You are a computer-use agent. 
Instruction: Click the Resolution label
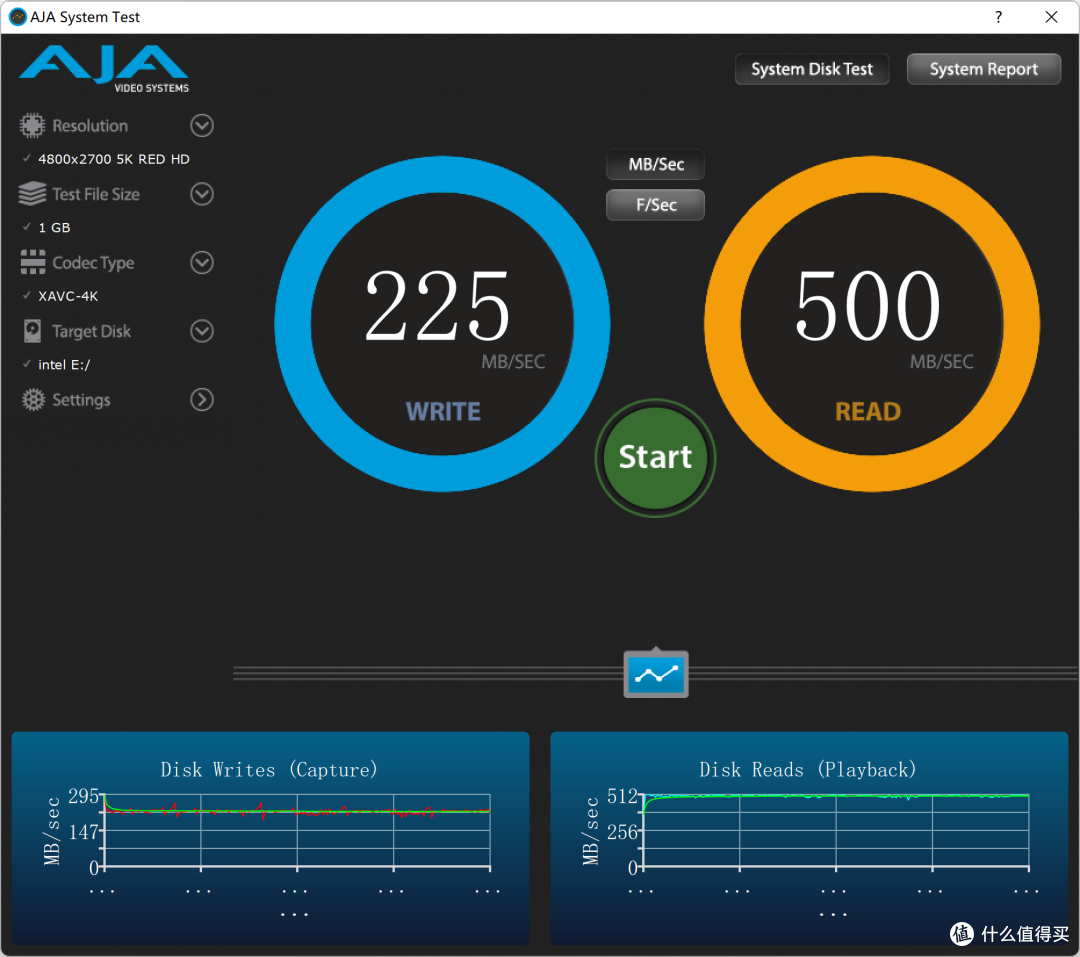pyautogui.click(x=90, y=125)
